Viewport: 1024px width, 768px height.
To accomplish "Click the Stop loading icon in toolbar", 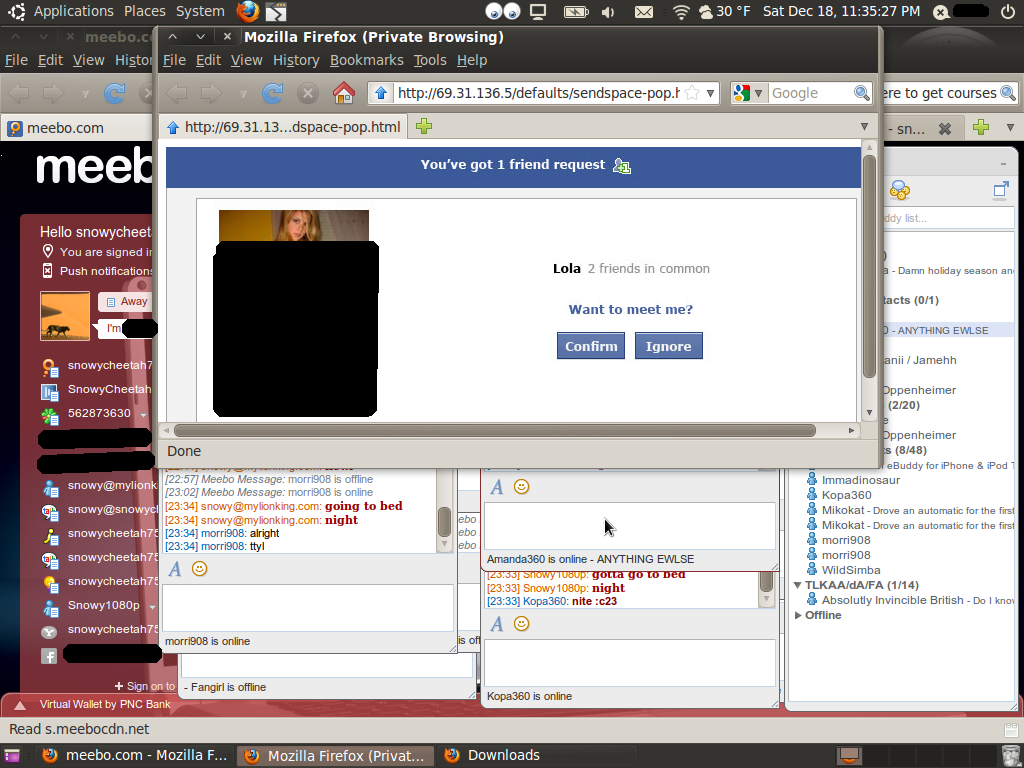I will pyautogui.click(x=308, y=93).
